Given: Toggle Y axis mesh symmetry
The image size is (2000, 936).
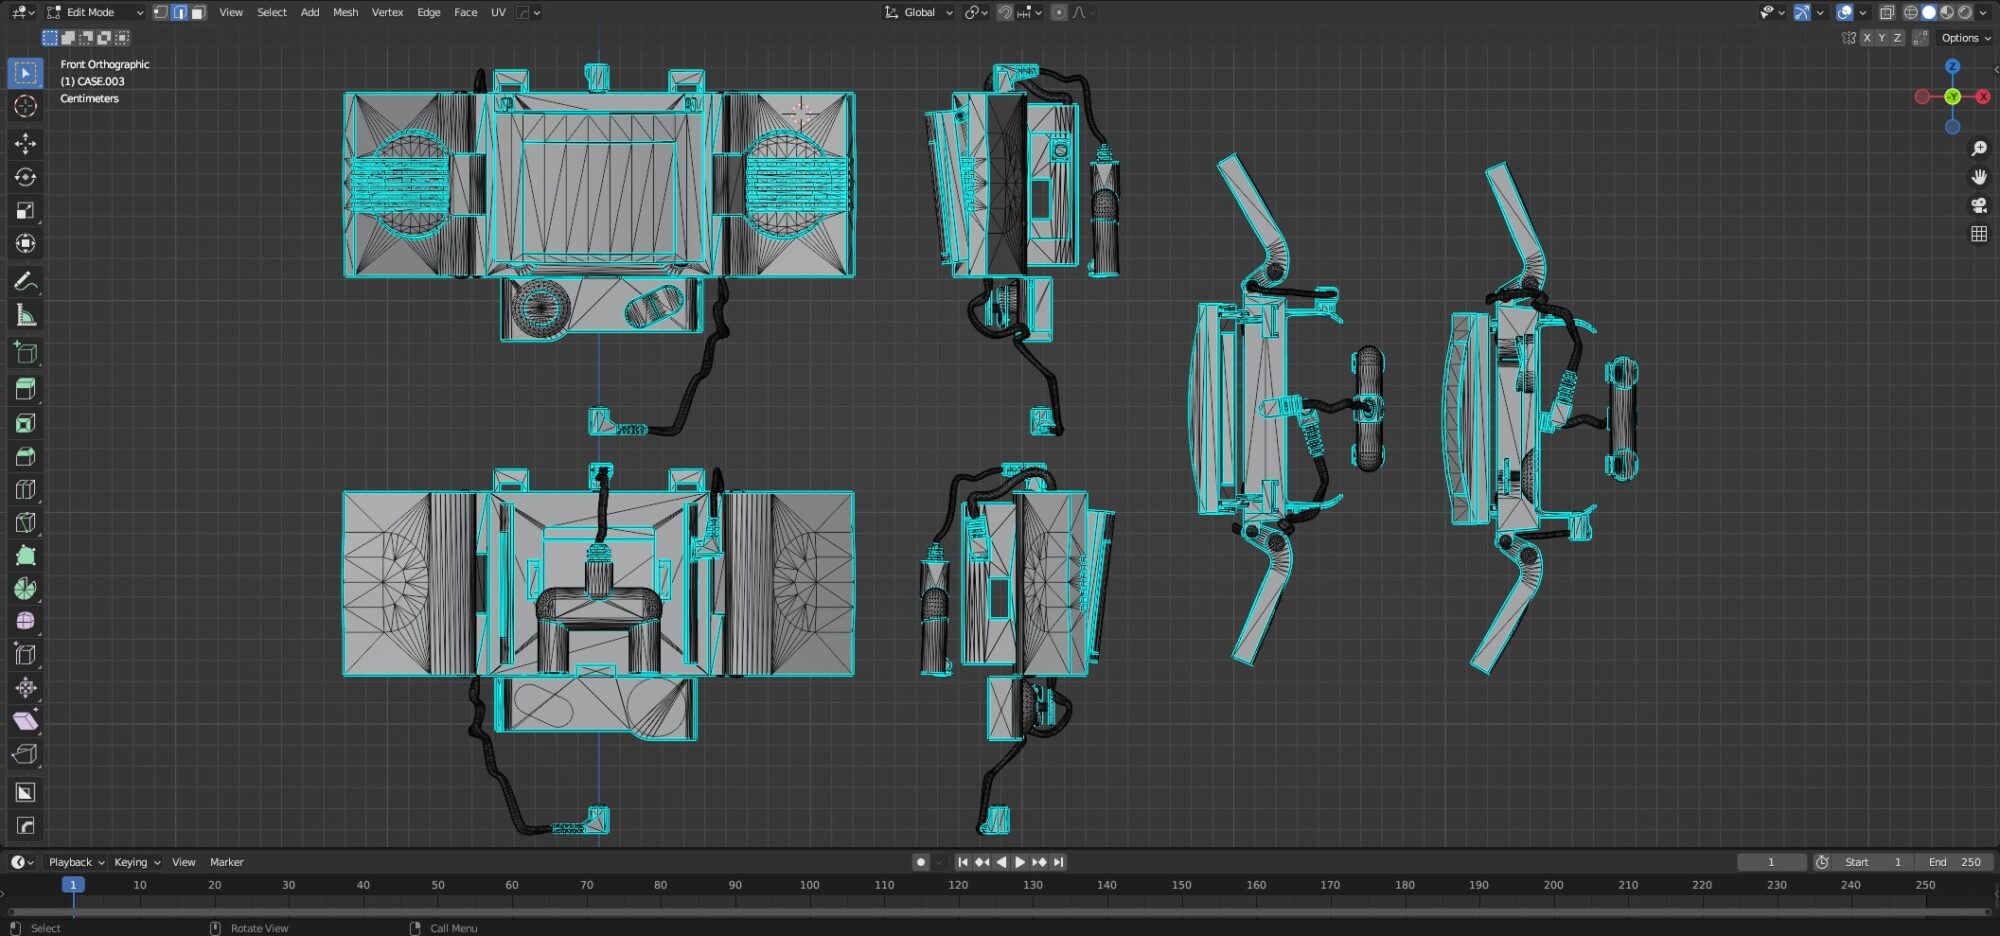Looking at the screenshot, I should [1881, 38].
